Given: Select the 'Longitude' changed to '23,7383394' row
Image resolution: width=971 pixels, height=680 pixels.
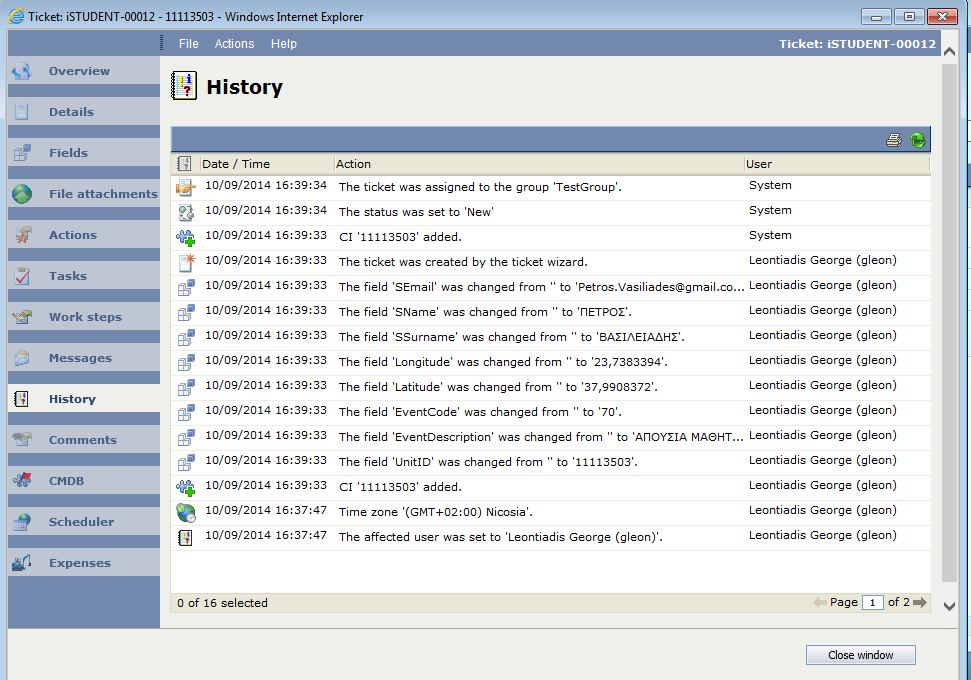Looking at the screenshot, I should 551,362.
